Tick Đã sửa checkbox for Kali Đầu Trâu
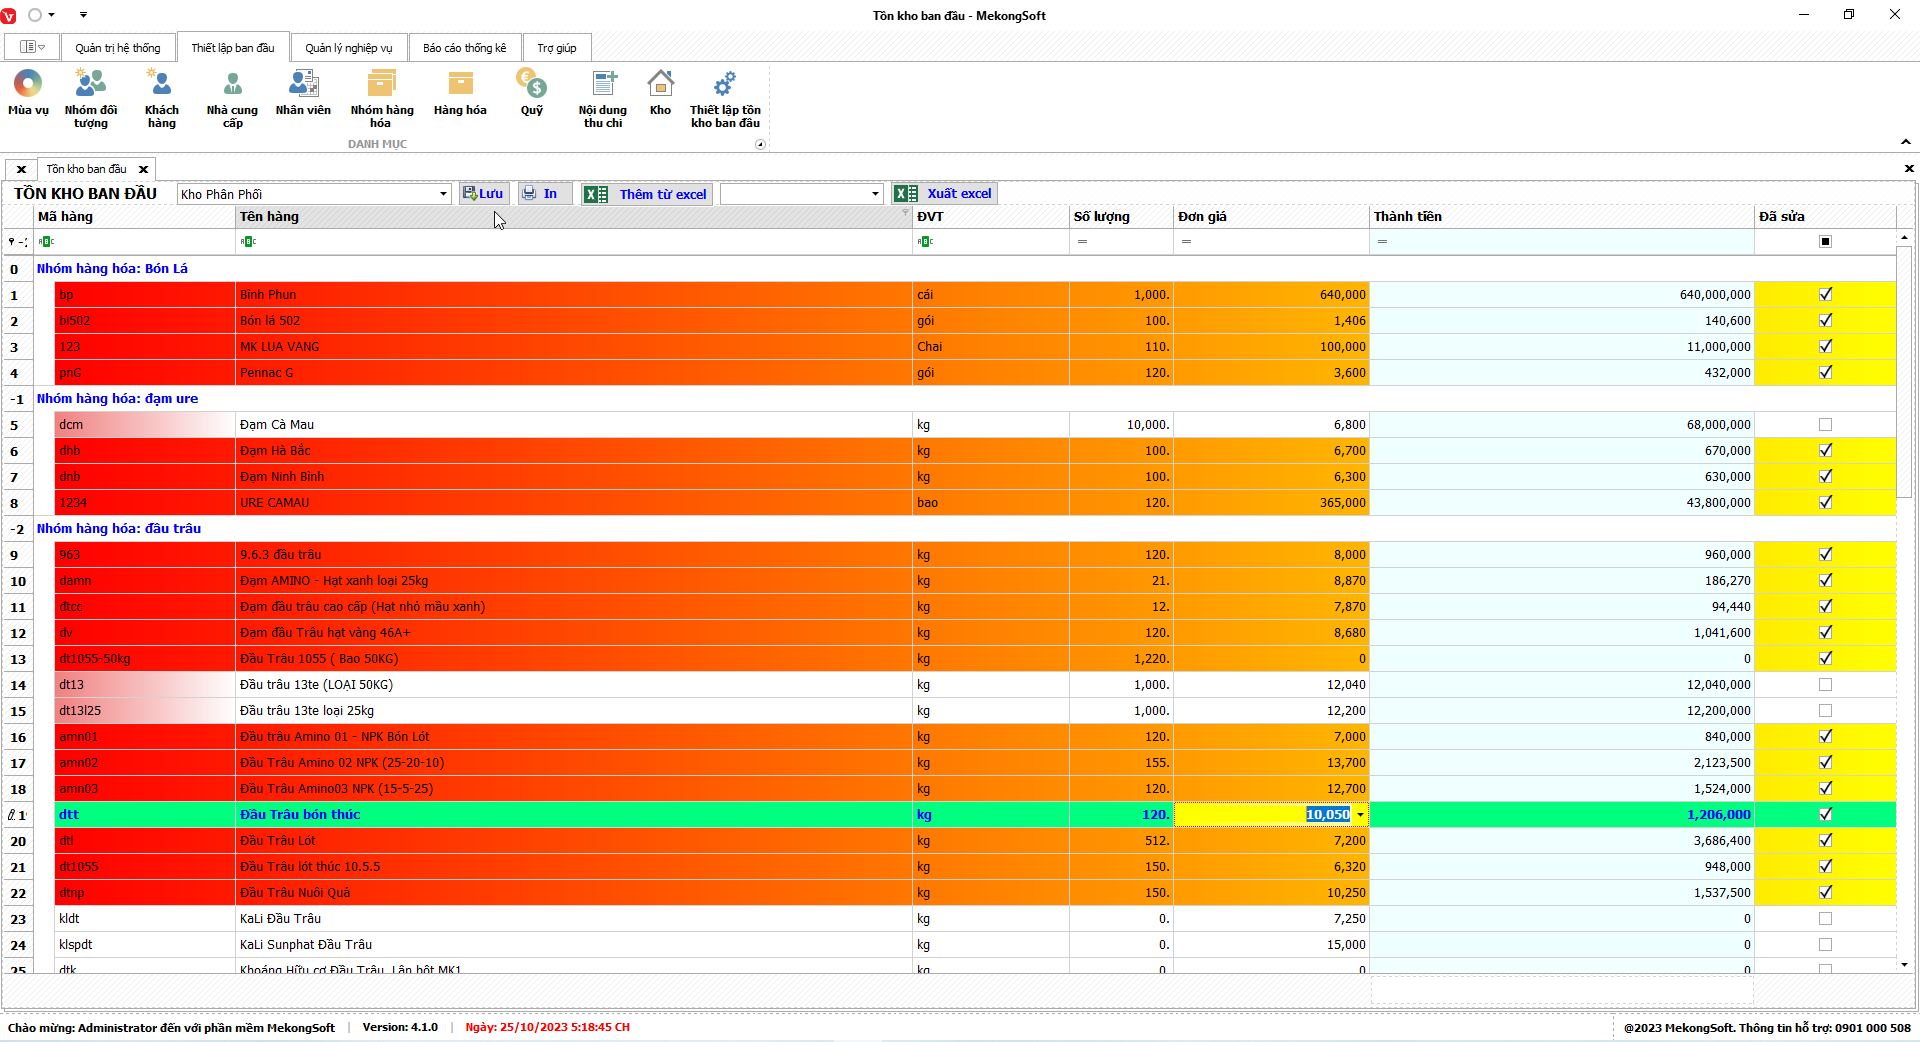1920x1042 pixels. [x=1825, y=919]
